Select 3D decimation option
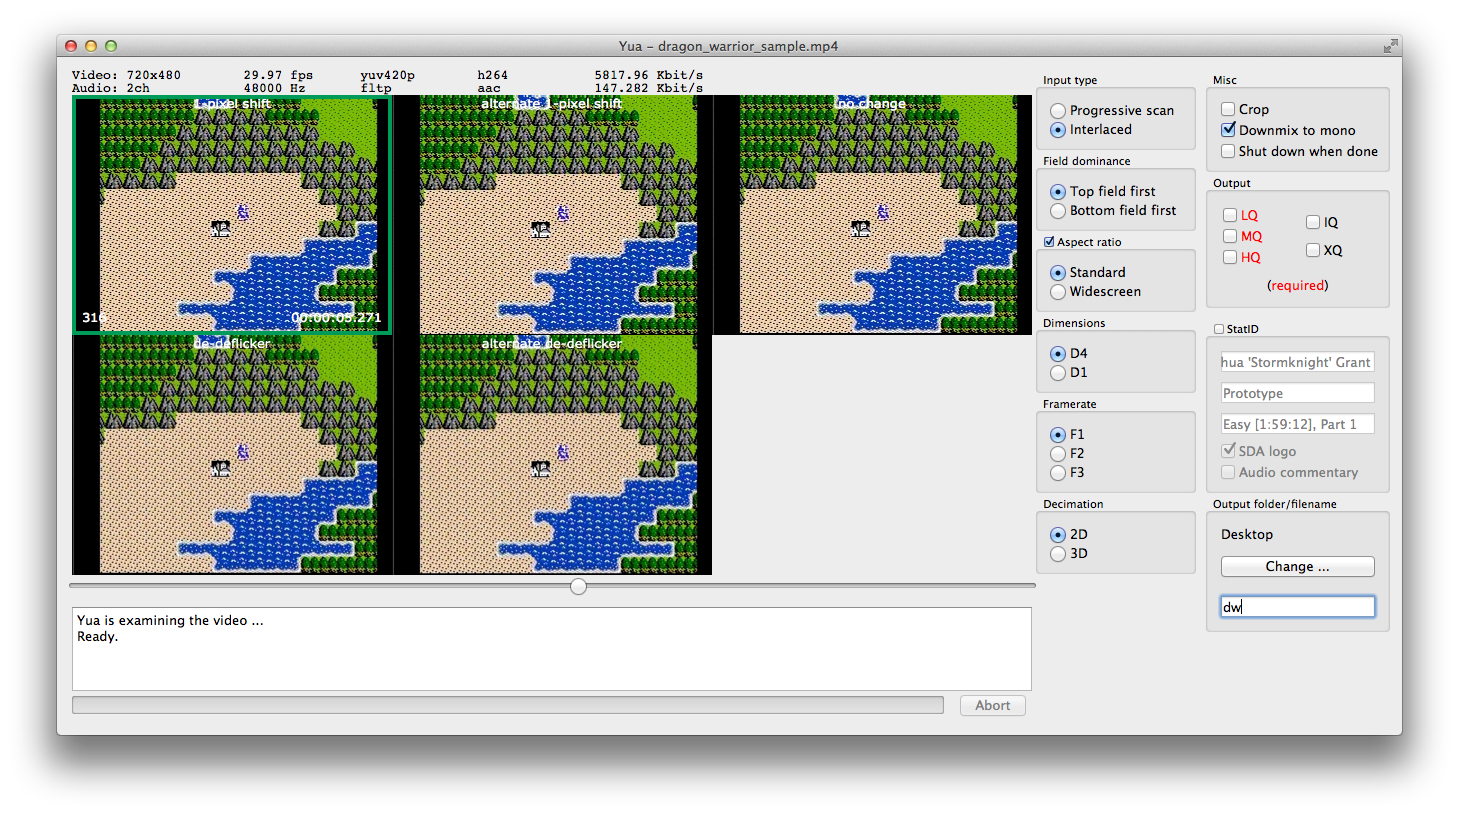 pyautogui.click(x=1058, y=554)
